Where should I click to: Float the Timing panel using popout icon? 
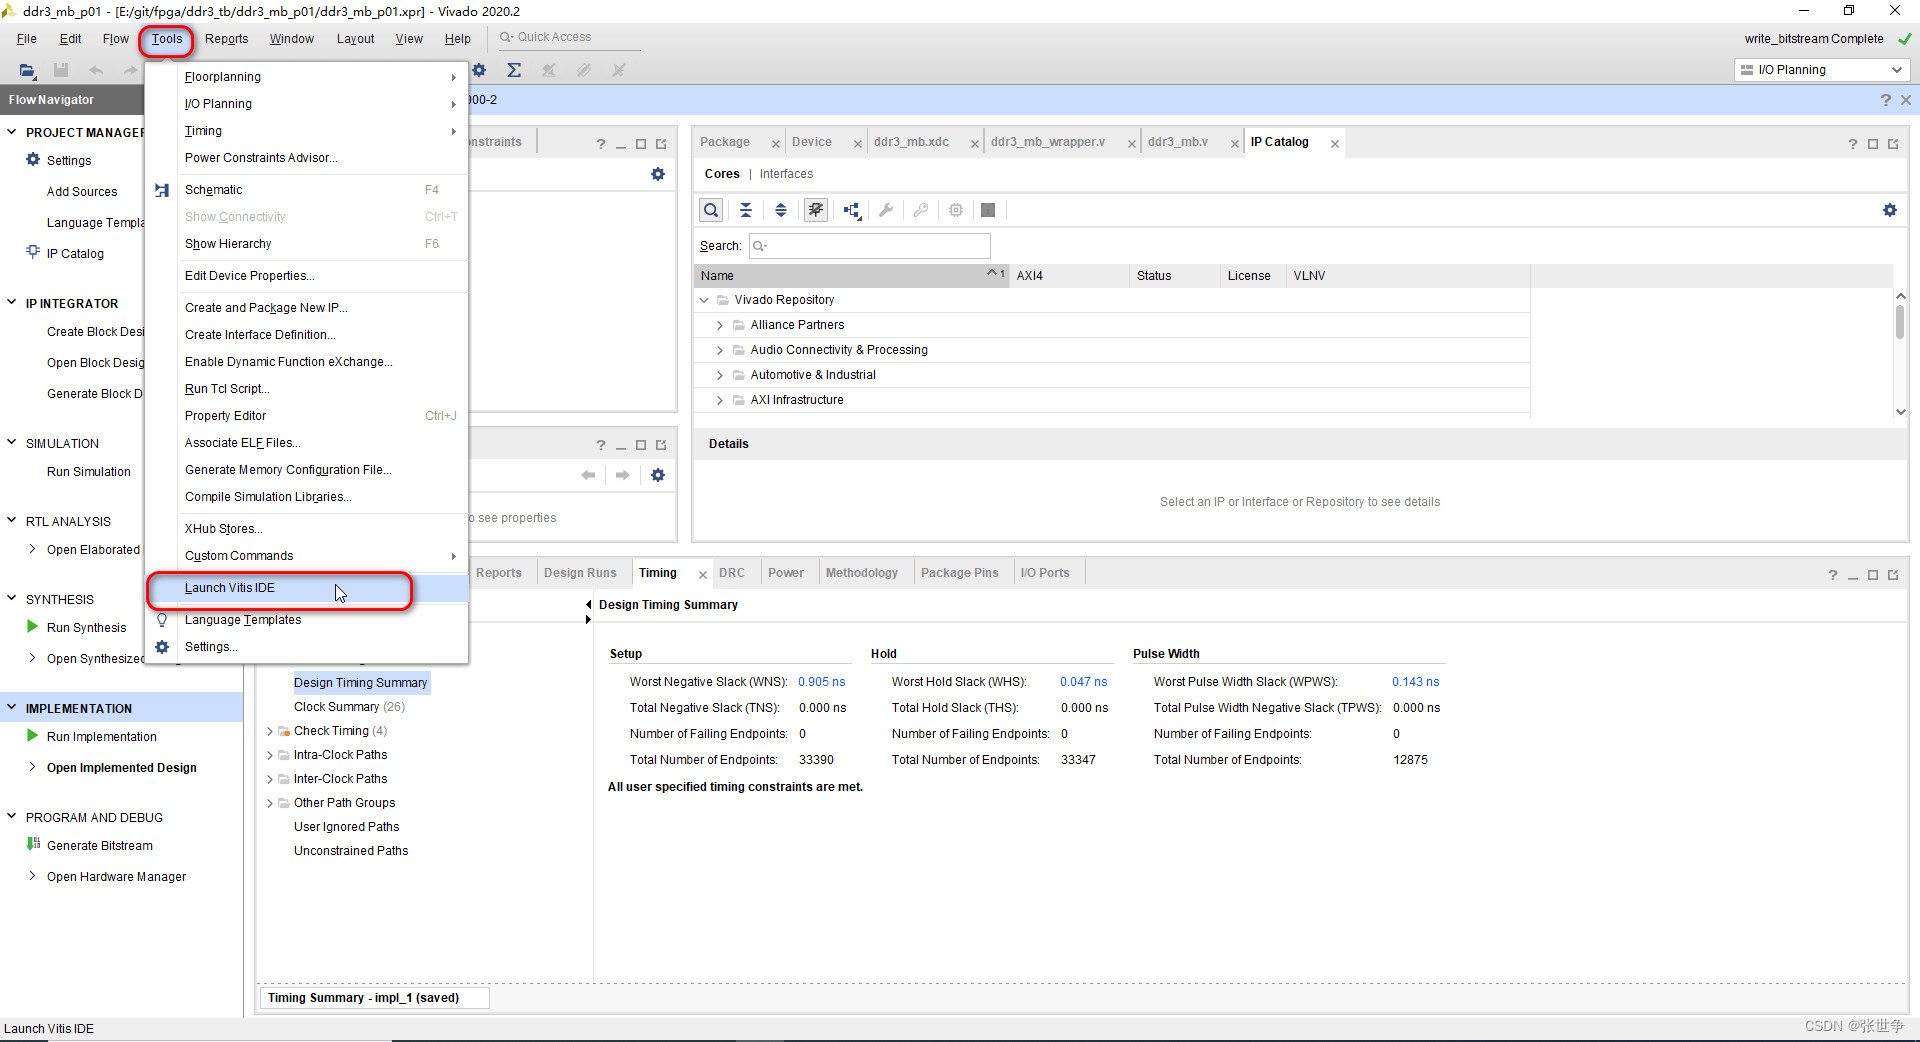1893,575
